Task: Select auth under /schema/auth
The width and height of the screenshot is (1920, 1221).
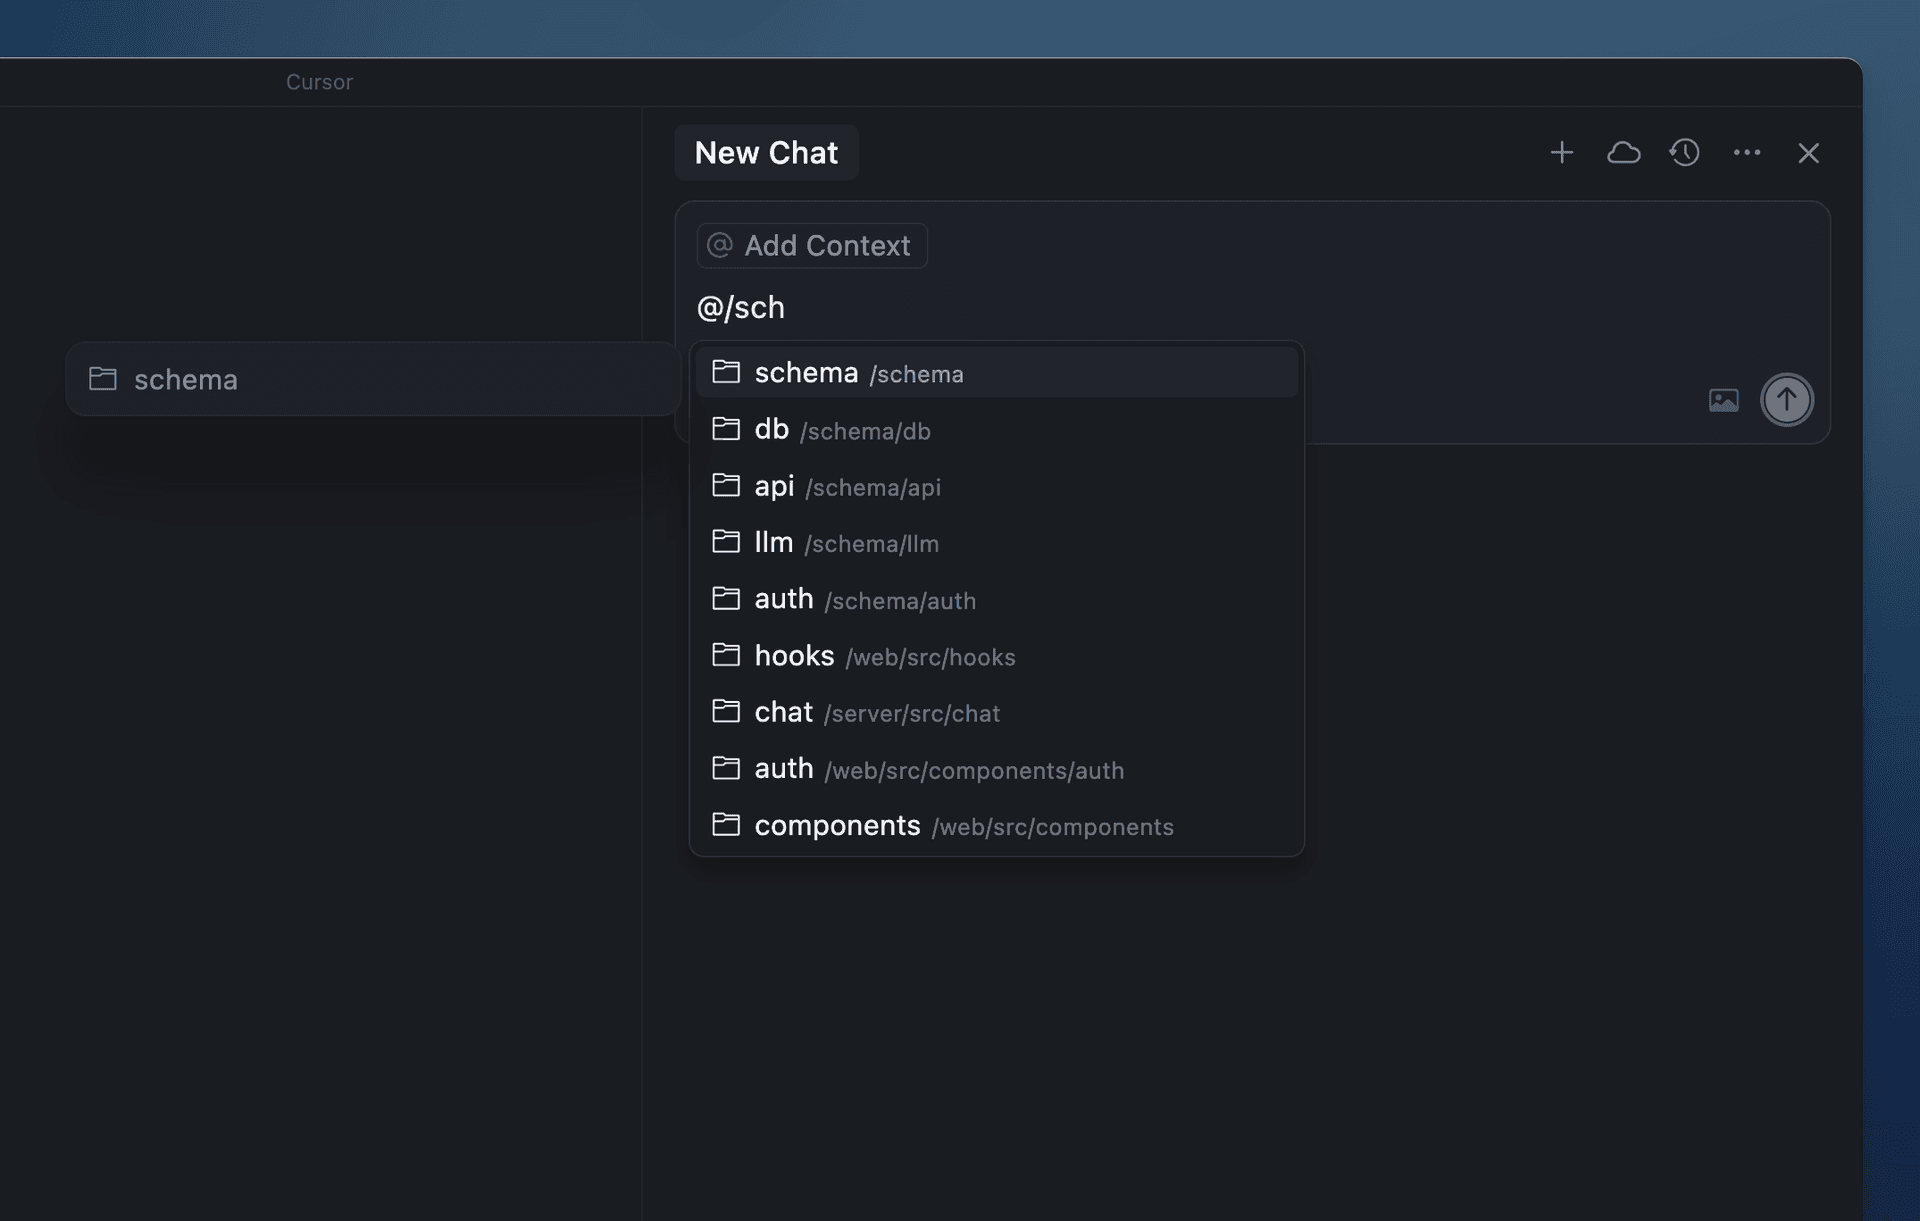Action: 864,599
